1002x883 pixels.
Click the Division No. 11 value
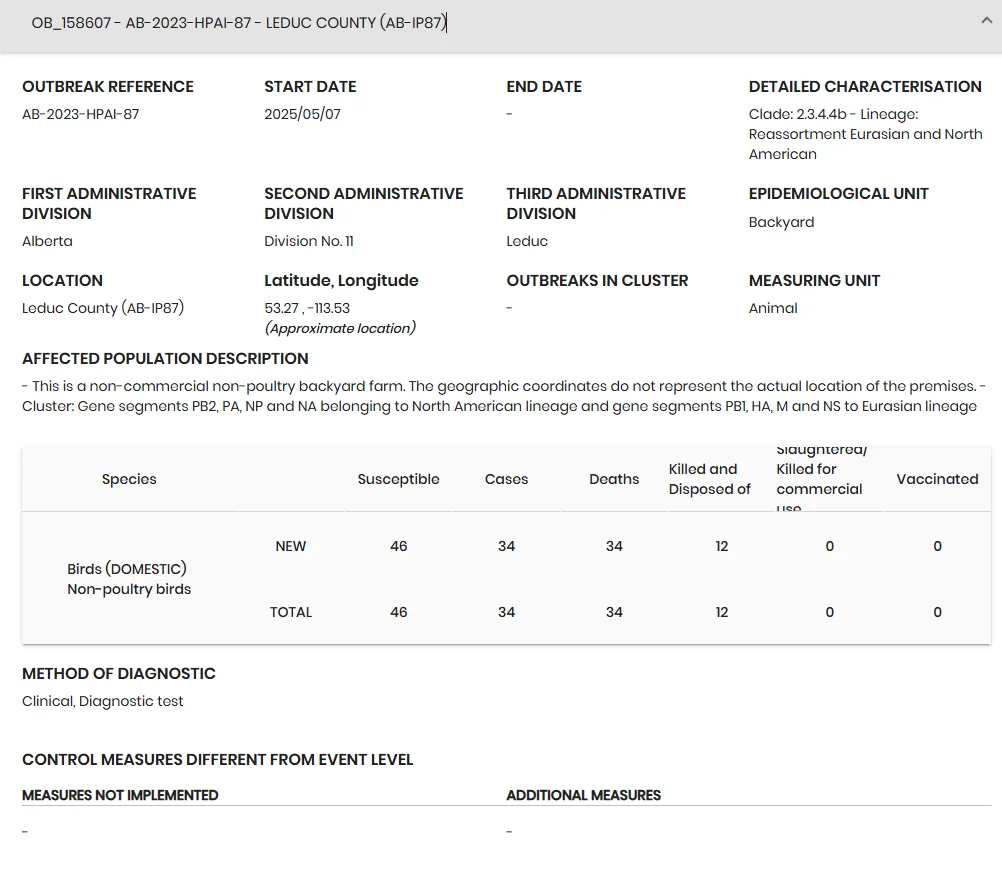point(309,242)
